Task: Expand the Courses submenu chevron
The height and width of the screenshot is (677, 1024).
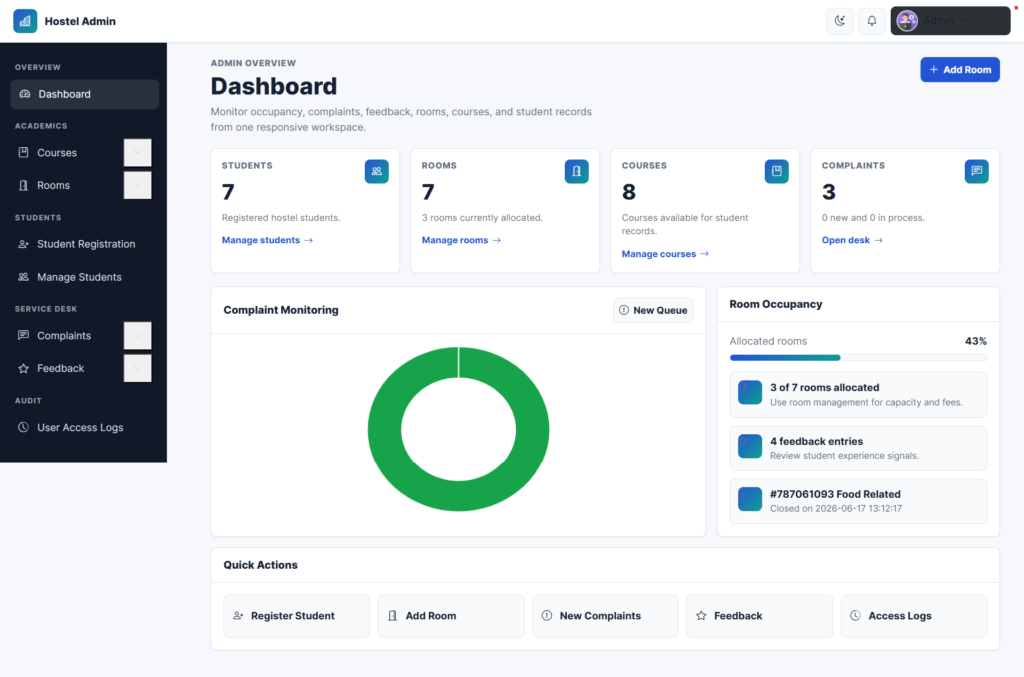Action: point(137,153)
